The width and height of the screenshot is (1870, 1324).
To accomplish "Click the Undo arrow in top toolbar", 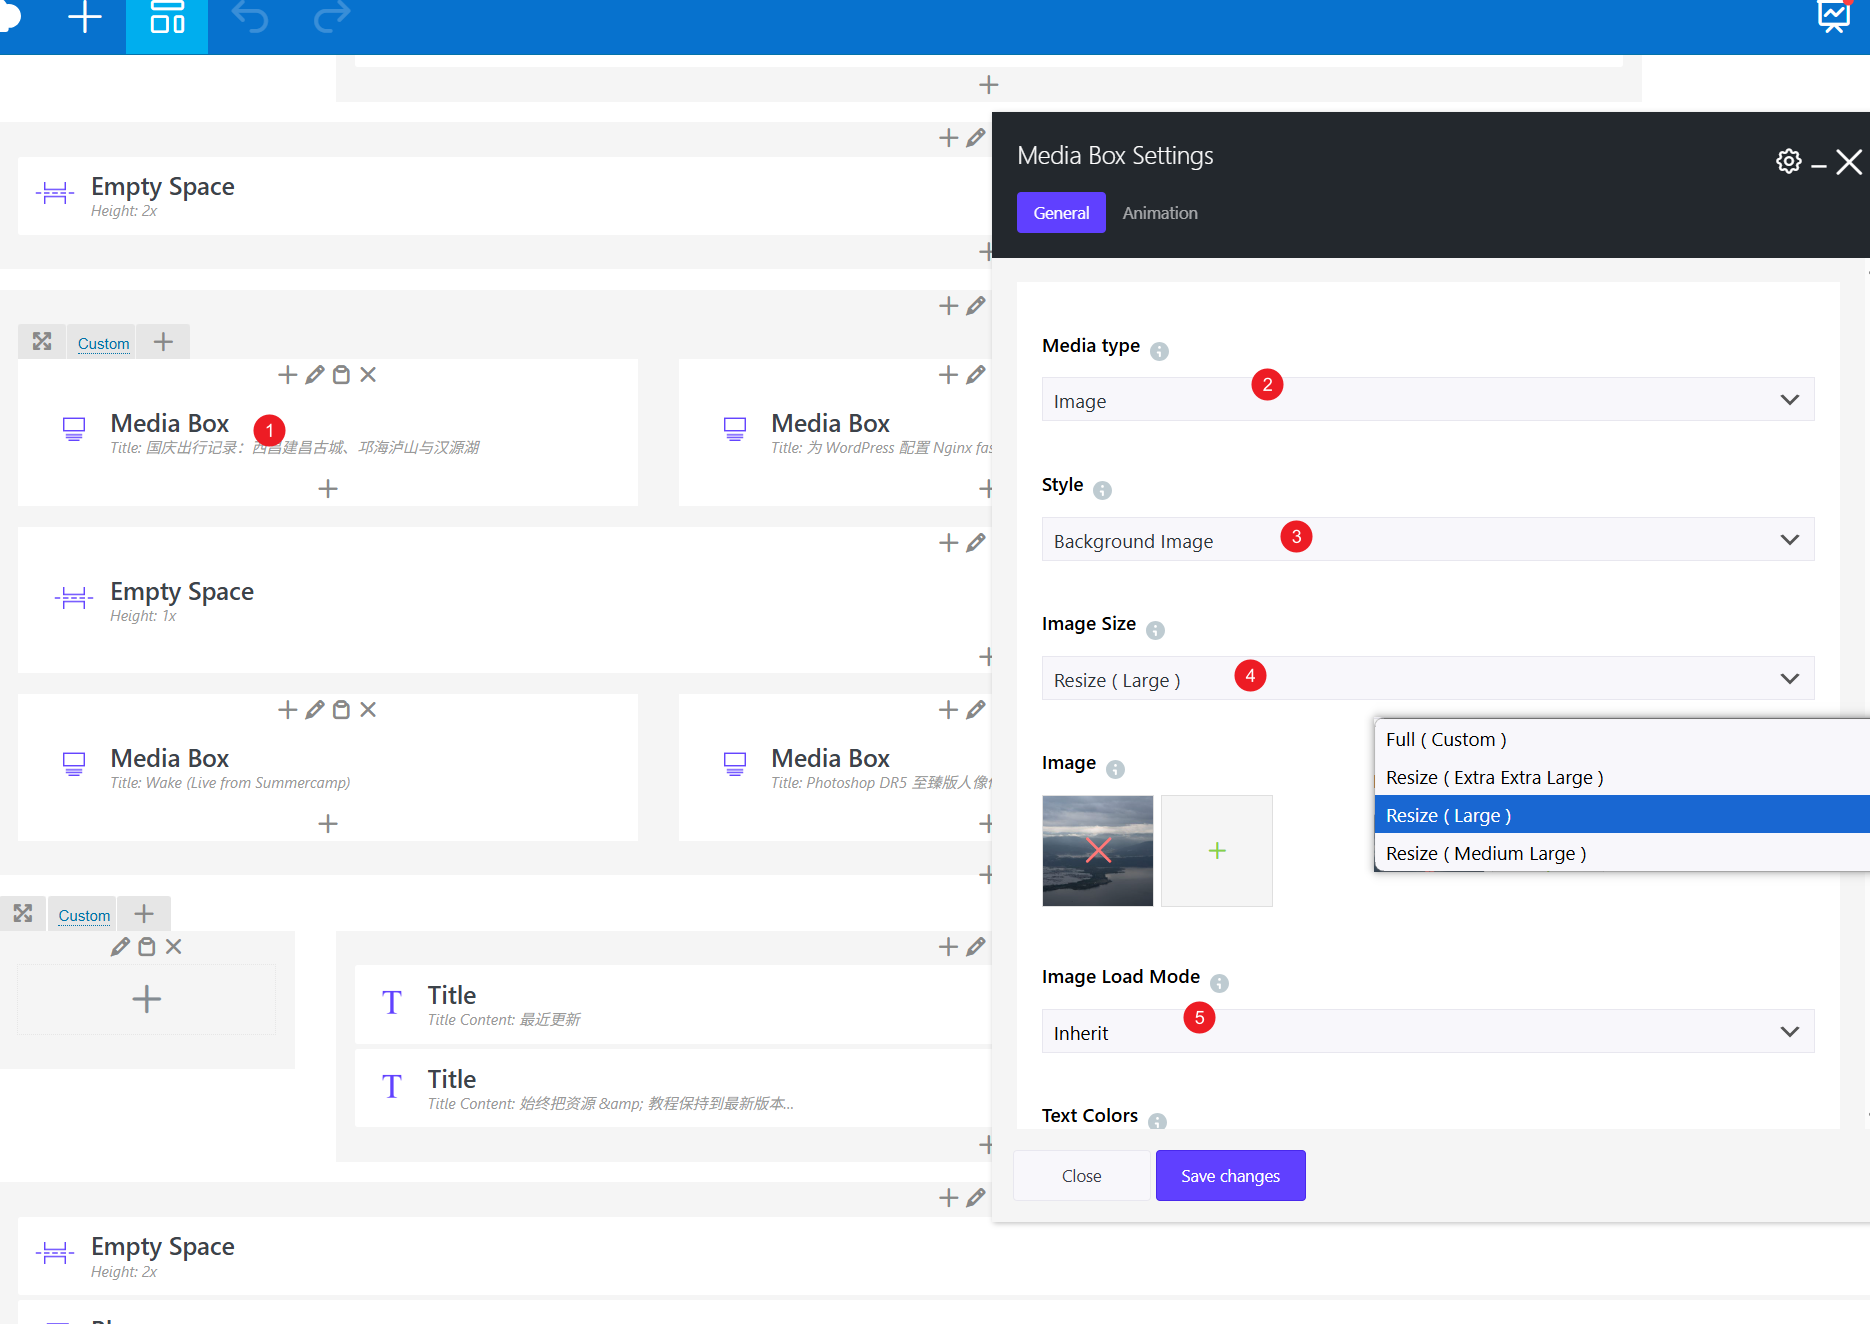I will 250,18.
